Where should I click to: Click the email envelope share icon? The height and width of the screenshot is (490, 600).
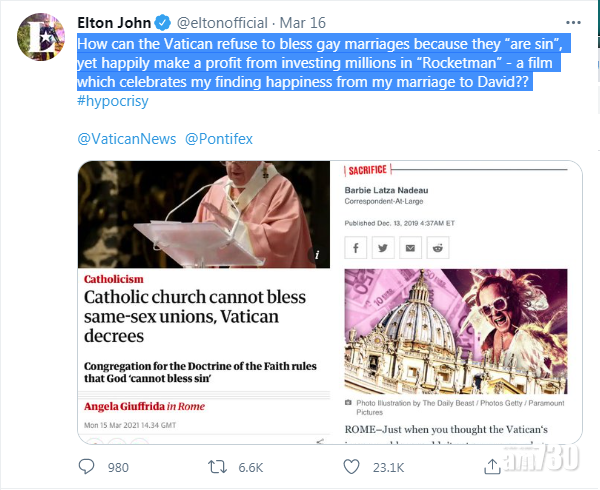point(412,246)
